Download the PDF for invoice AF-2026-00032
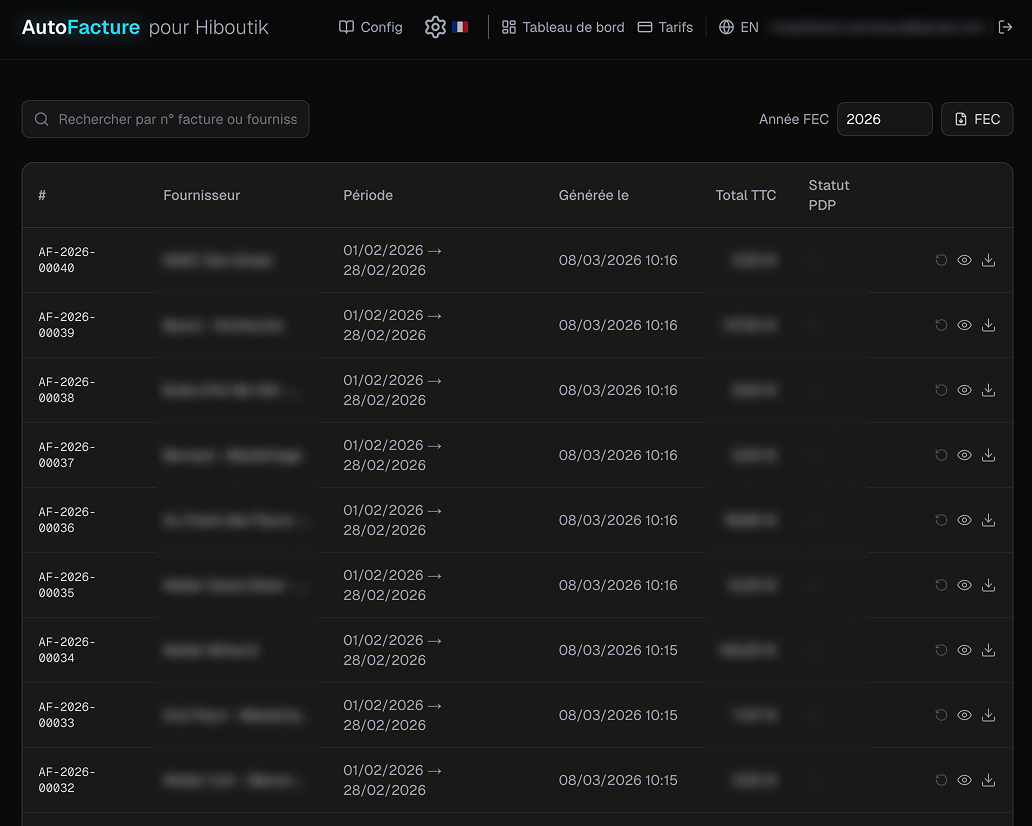This screenshot has width=1032, height=826. pyautogui.click(x=988, y=780)
